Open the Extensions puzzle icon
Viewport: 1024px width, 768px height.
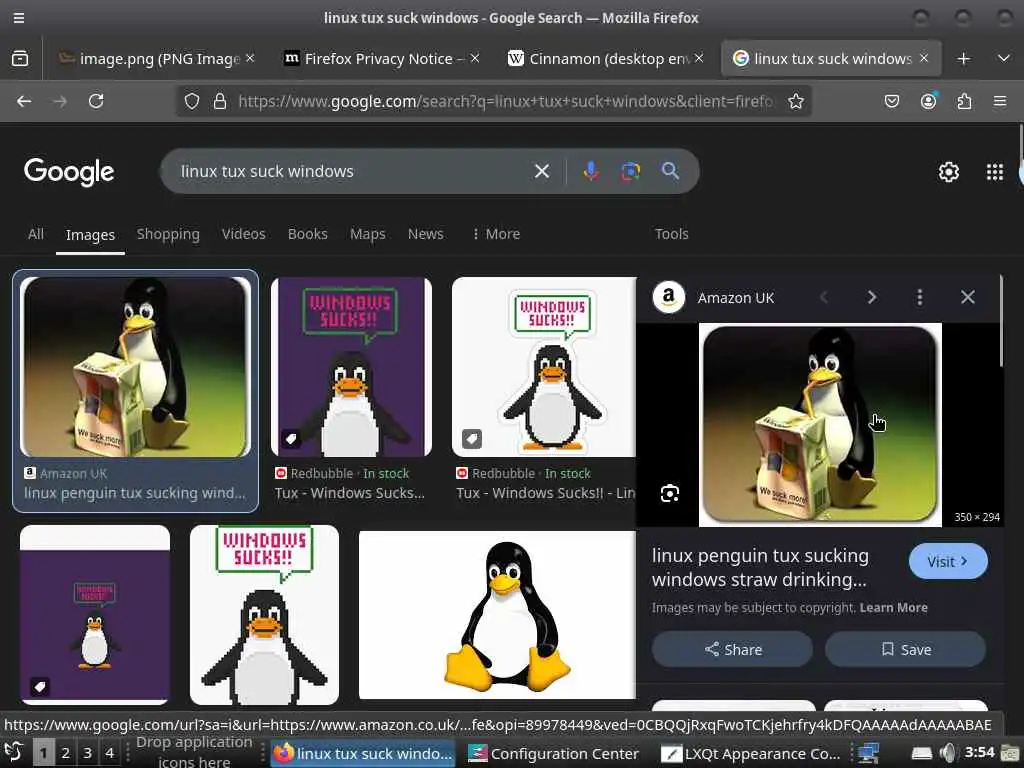click(965, 101)
